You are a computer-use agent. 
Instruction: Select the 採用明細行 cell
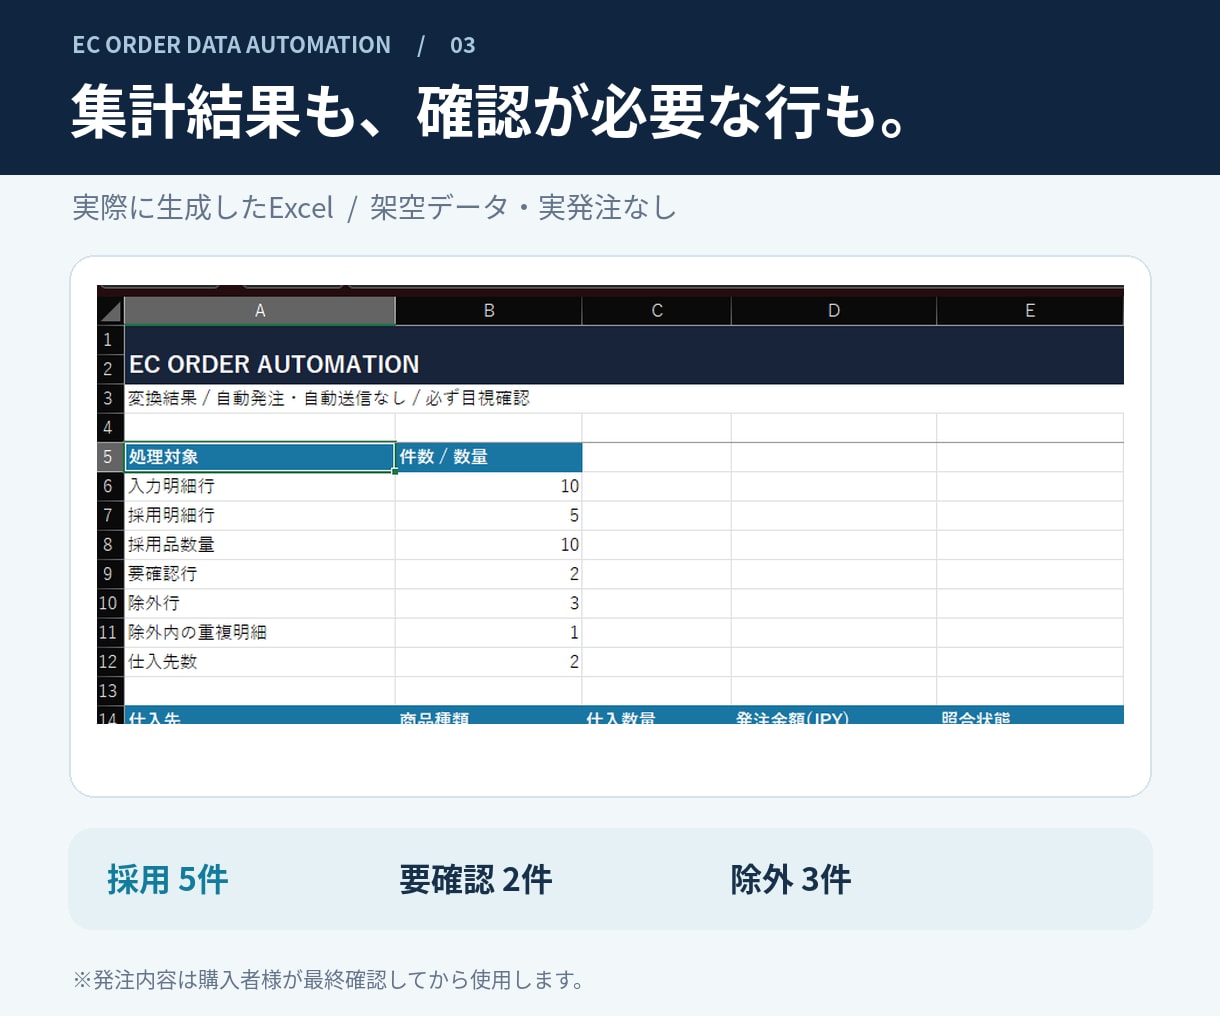[x=260, y=515]
